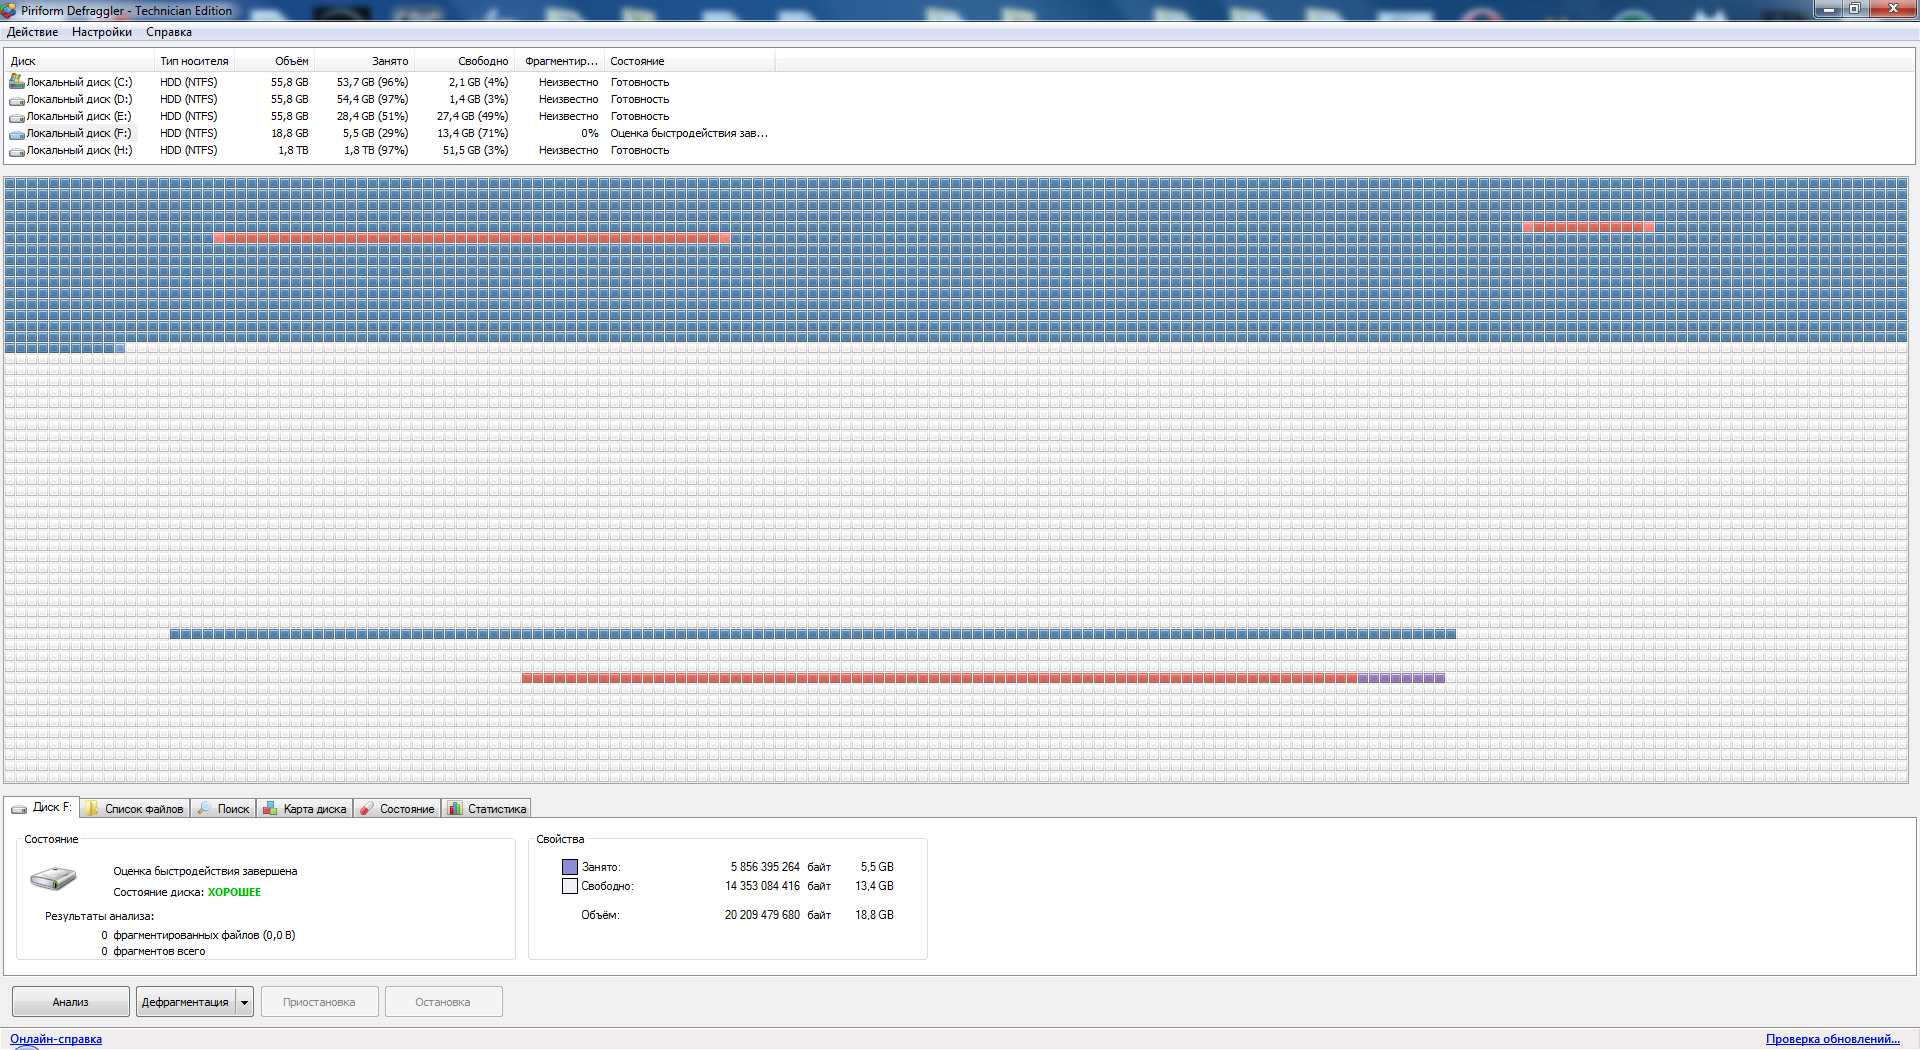Click the drive icon for Локальный диск (F:)
The image size is (1920, 1050).
(17, 134)
